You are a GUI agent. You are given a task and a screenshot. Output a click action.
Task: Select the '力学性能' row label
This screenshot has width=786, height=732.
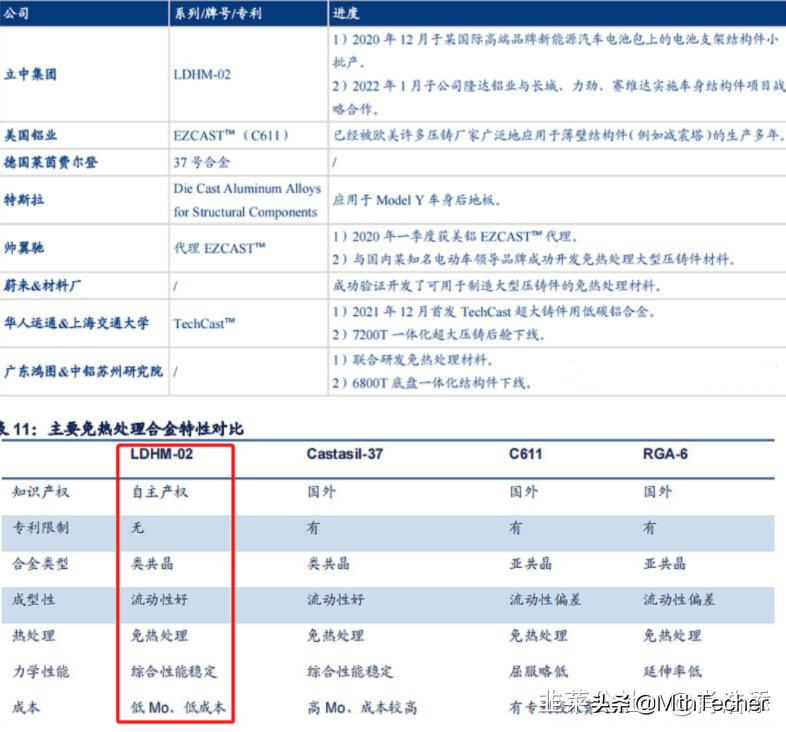click(41, 671)
